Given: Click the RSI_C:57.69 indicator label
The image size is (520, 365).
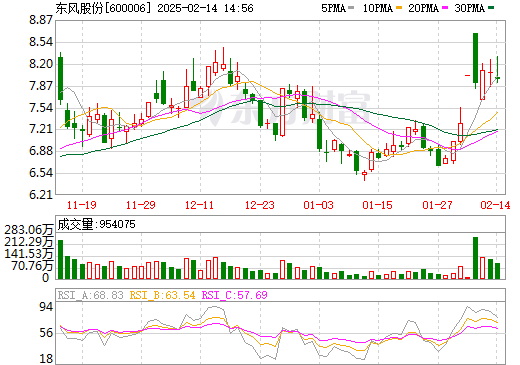Looking at the screenshot, I should [x=235, y=295].
